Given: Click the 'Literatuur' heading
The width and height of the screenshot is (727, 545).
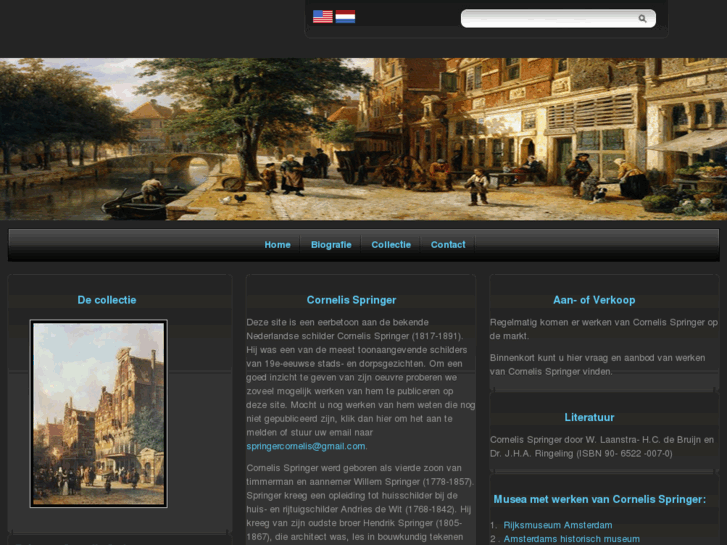Looking at the screenshot, I should (589, 417).
